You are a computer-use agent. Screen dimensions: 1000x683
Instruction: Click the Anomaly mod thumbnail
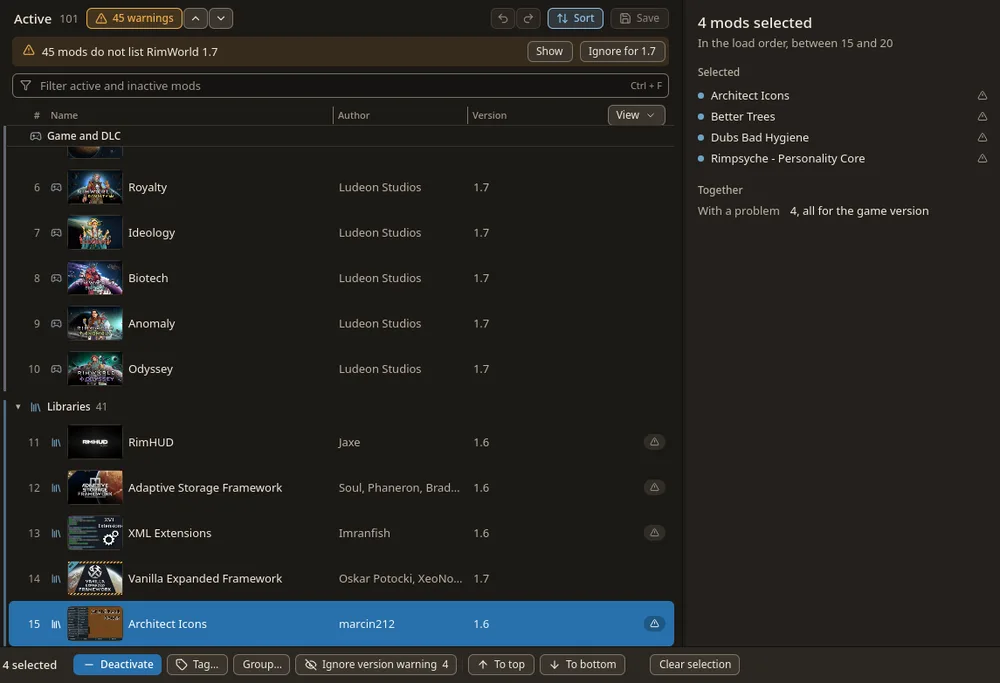click(x=95, y=323)
